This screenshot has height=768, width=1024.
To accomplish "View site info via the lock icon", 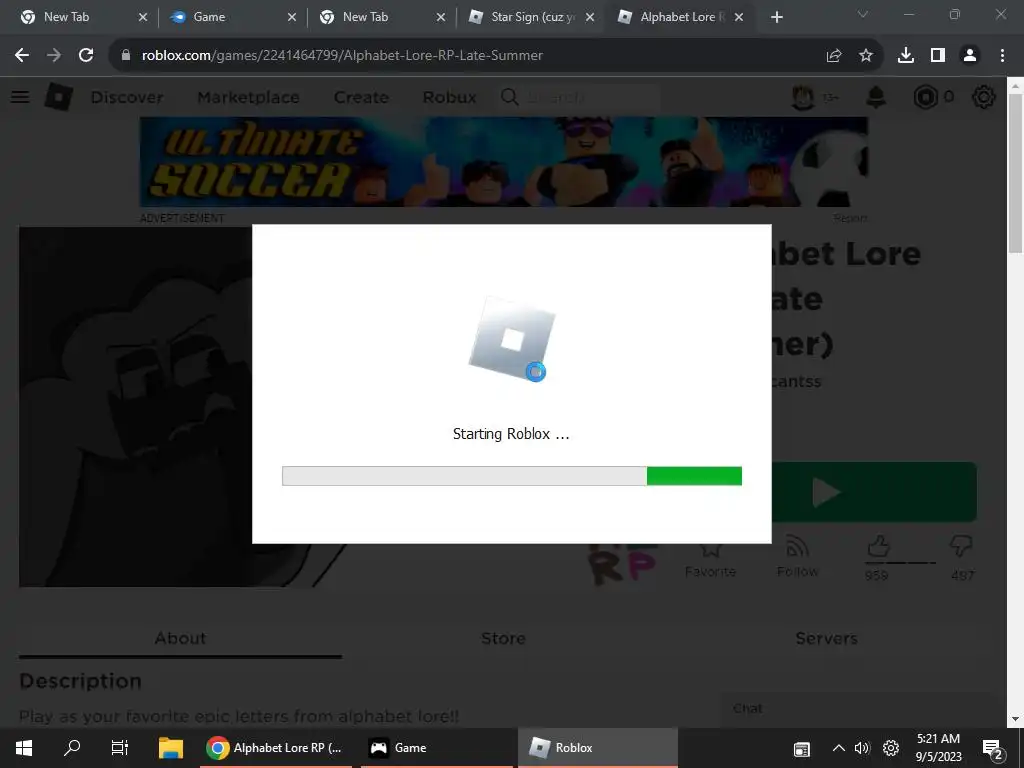I will click(126, 56).
